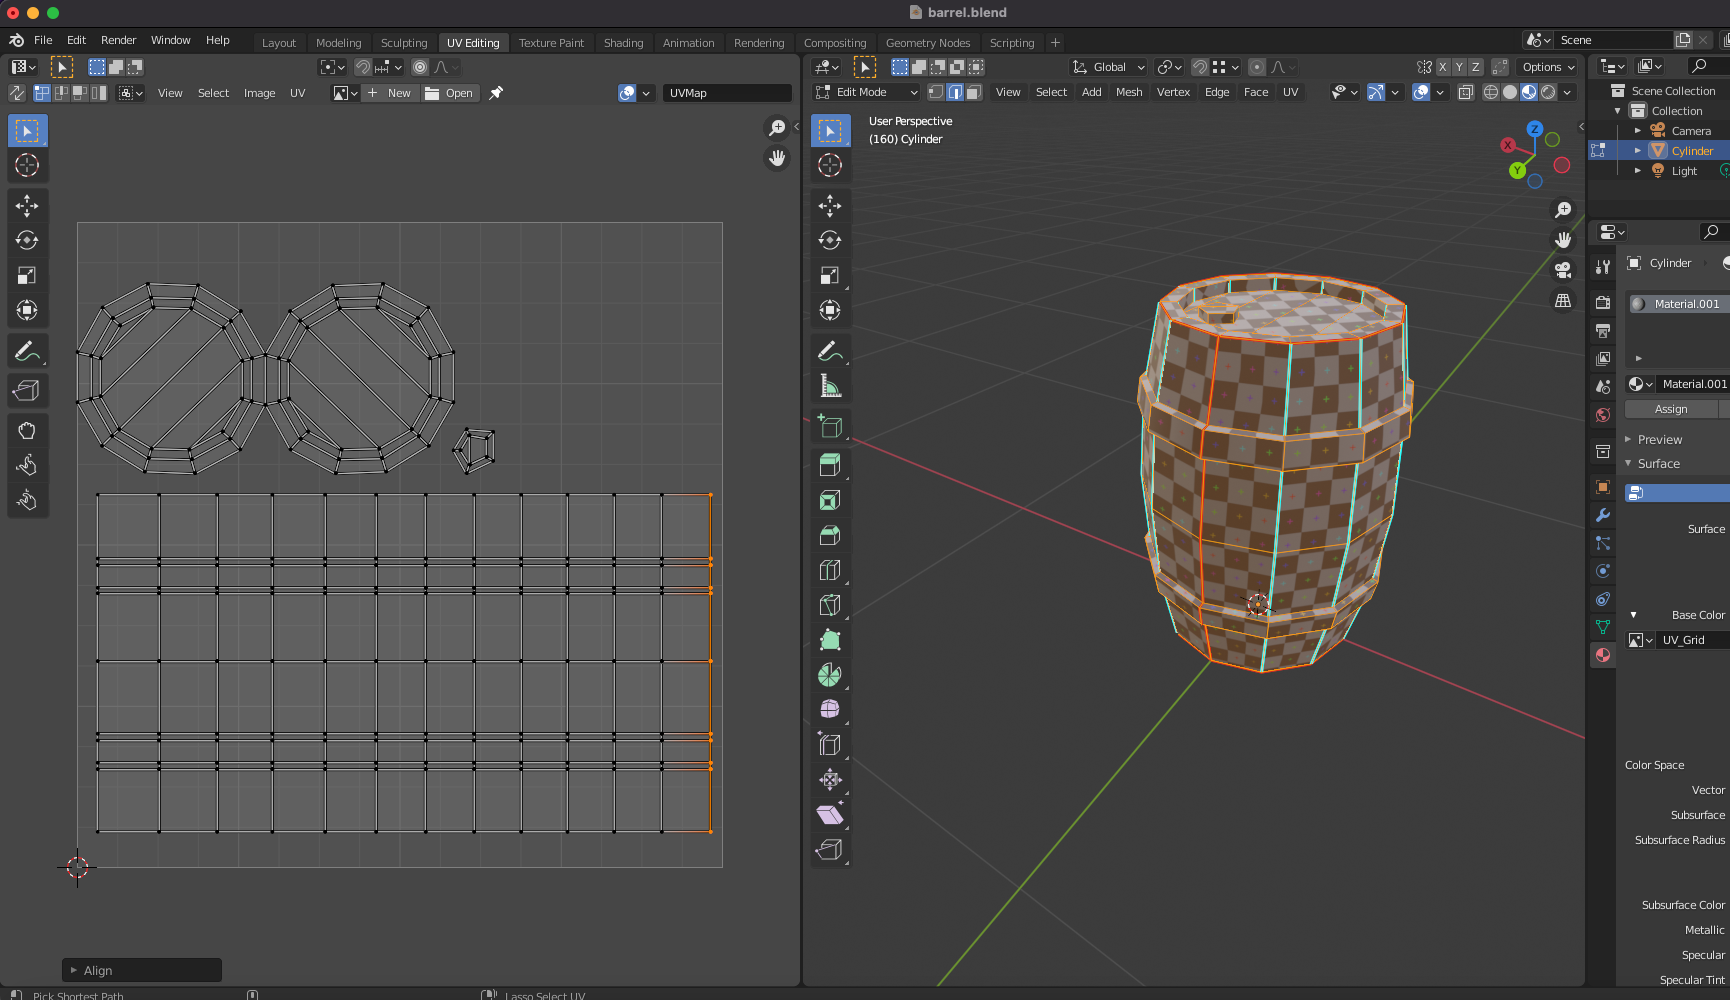Select the Loop Cut tool

coord(829,570)
